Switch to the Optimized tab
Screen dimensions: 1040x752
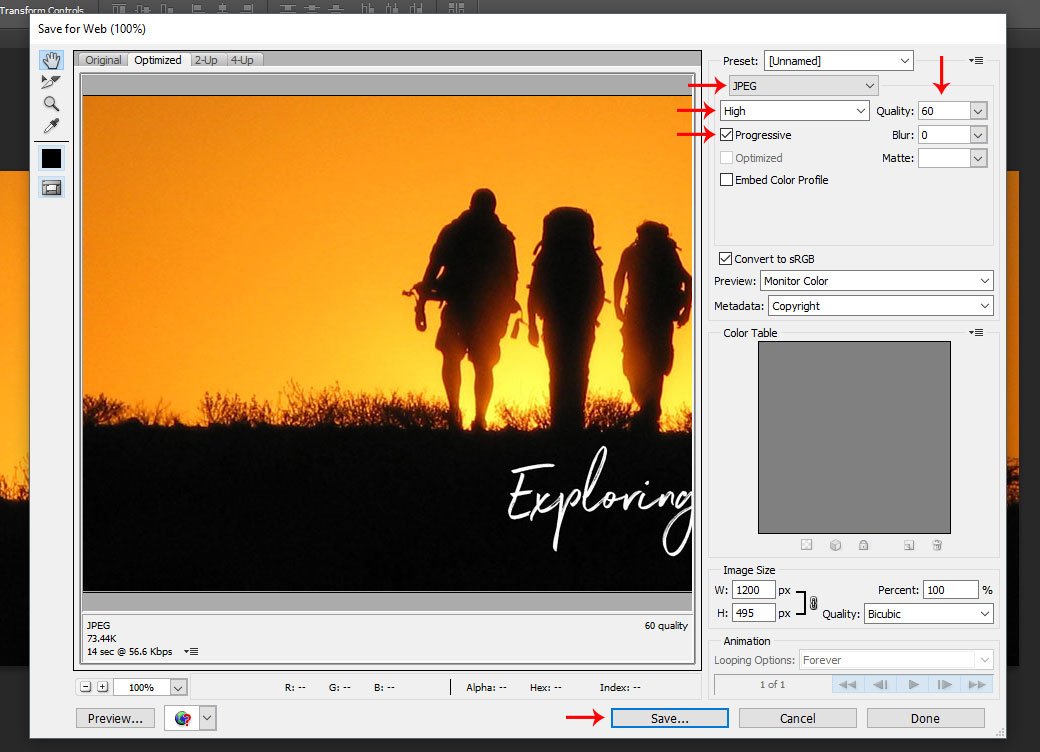[158, 60]
